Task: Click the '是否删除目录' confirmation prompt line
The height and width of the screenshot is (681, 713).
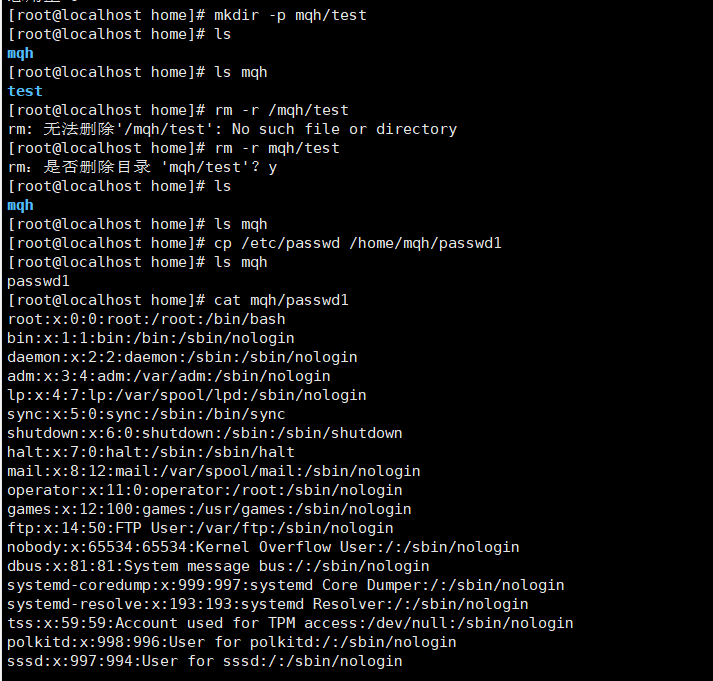Action: click(141, 167)
